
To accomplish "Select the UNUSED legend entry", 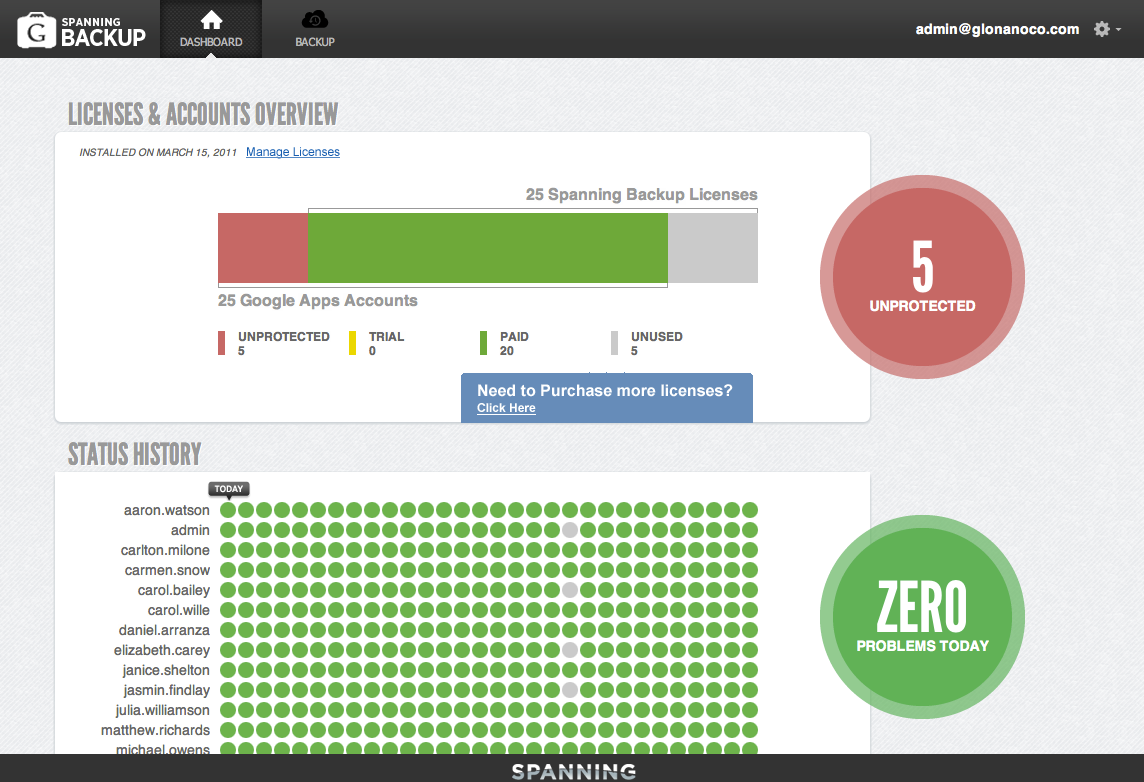I will [x=646, y=343].
